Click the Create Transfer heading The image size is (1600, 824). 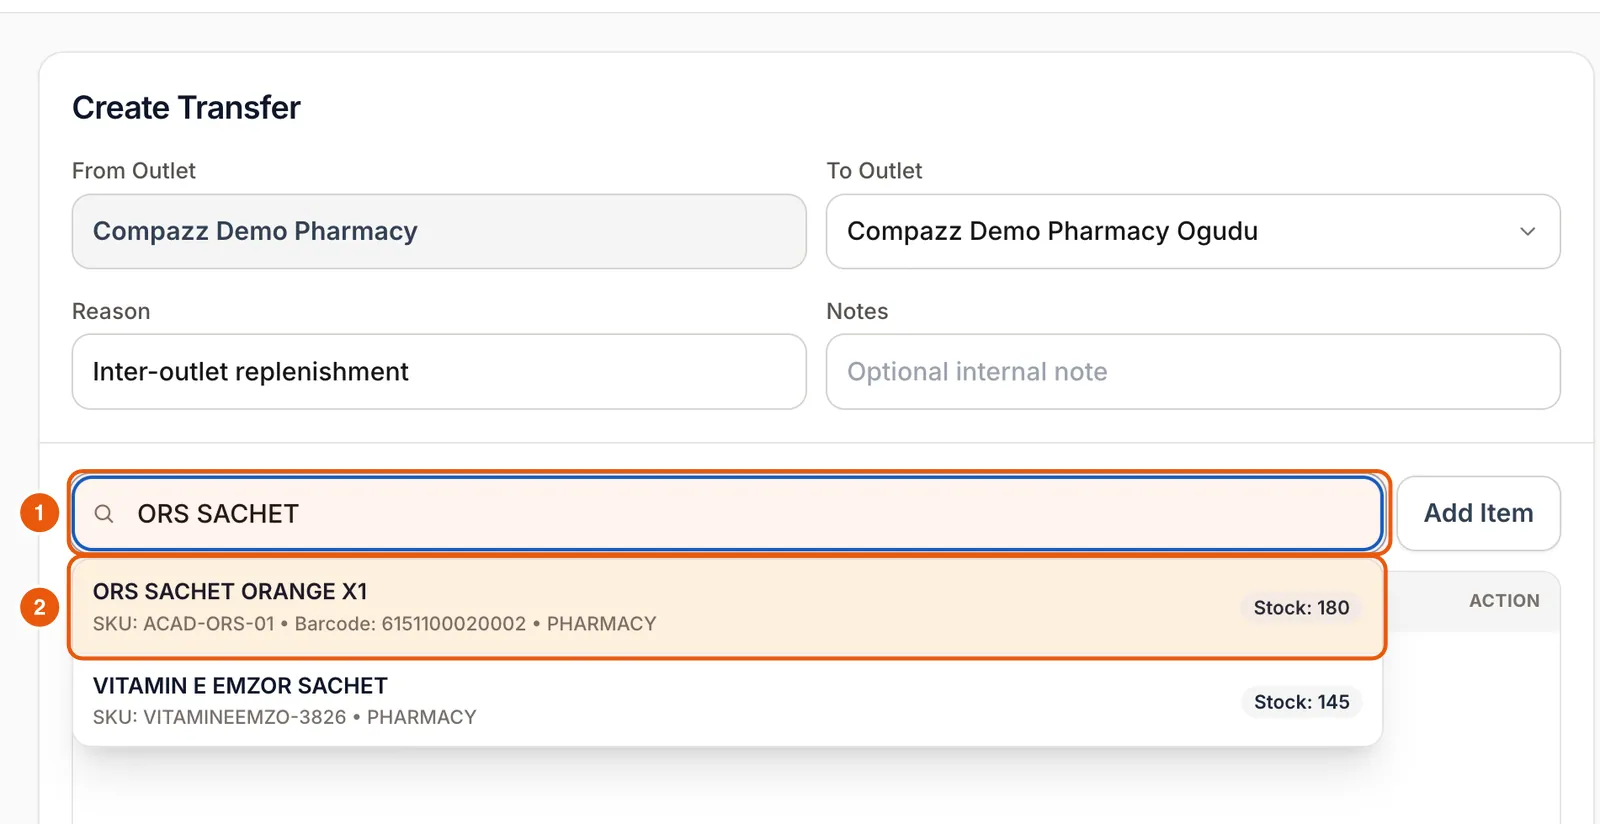click(x=186, y=107)
